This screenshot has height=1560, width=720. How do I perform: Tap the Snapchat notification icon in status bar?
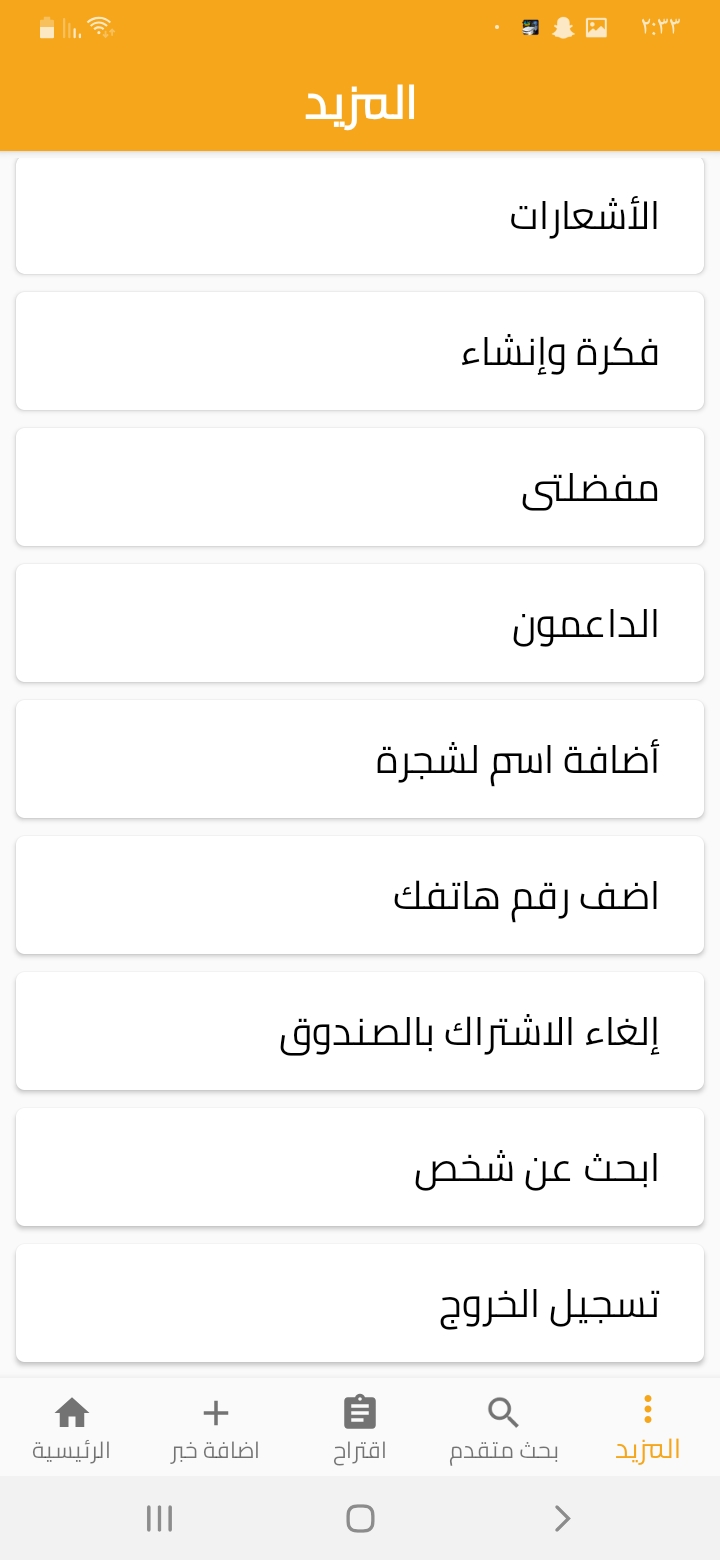[564, 28]
